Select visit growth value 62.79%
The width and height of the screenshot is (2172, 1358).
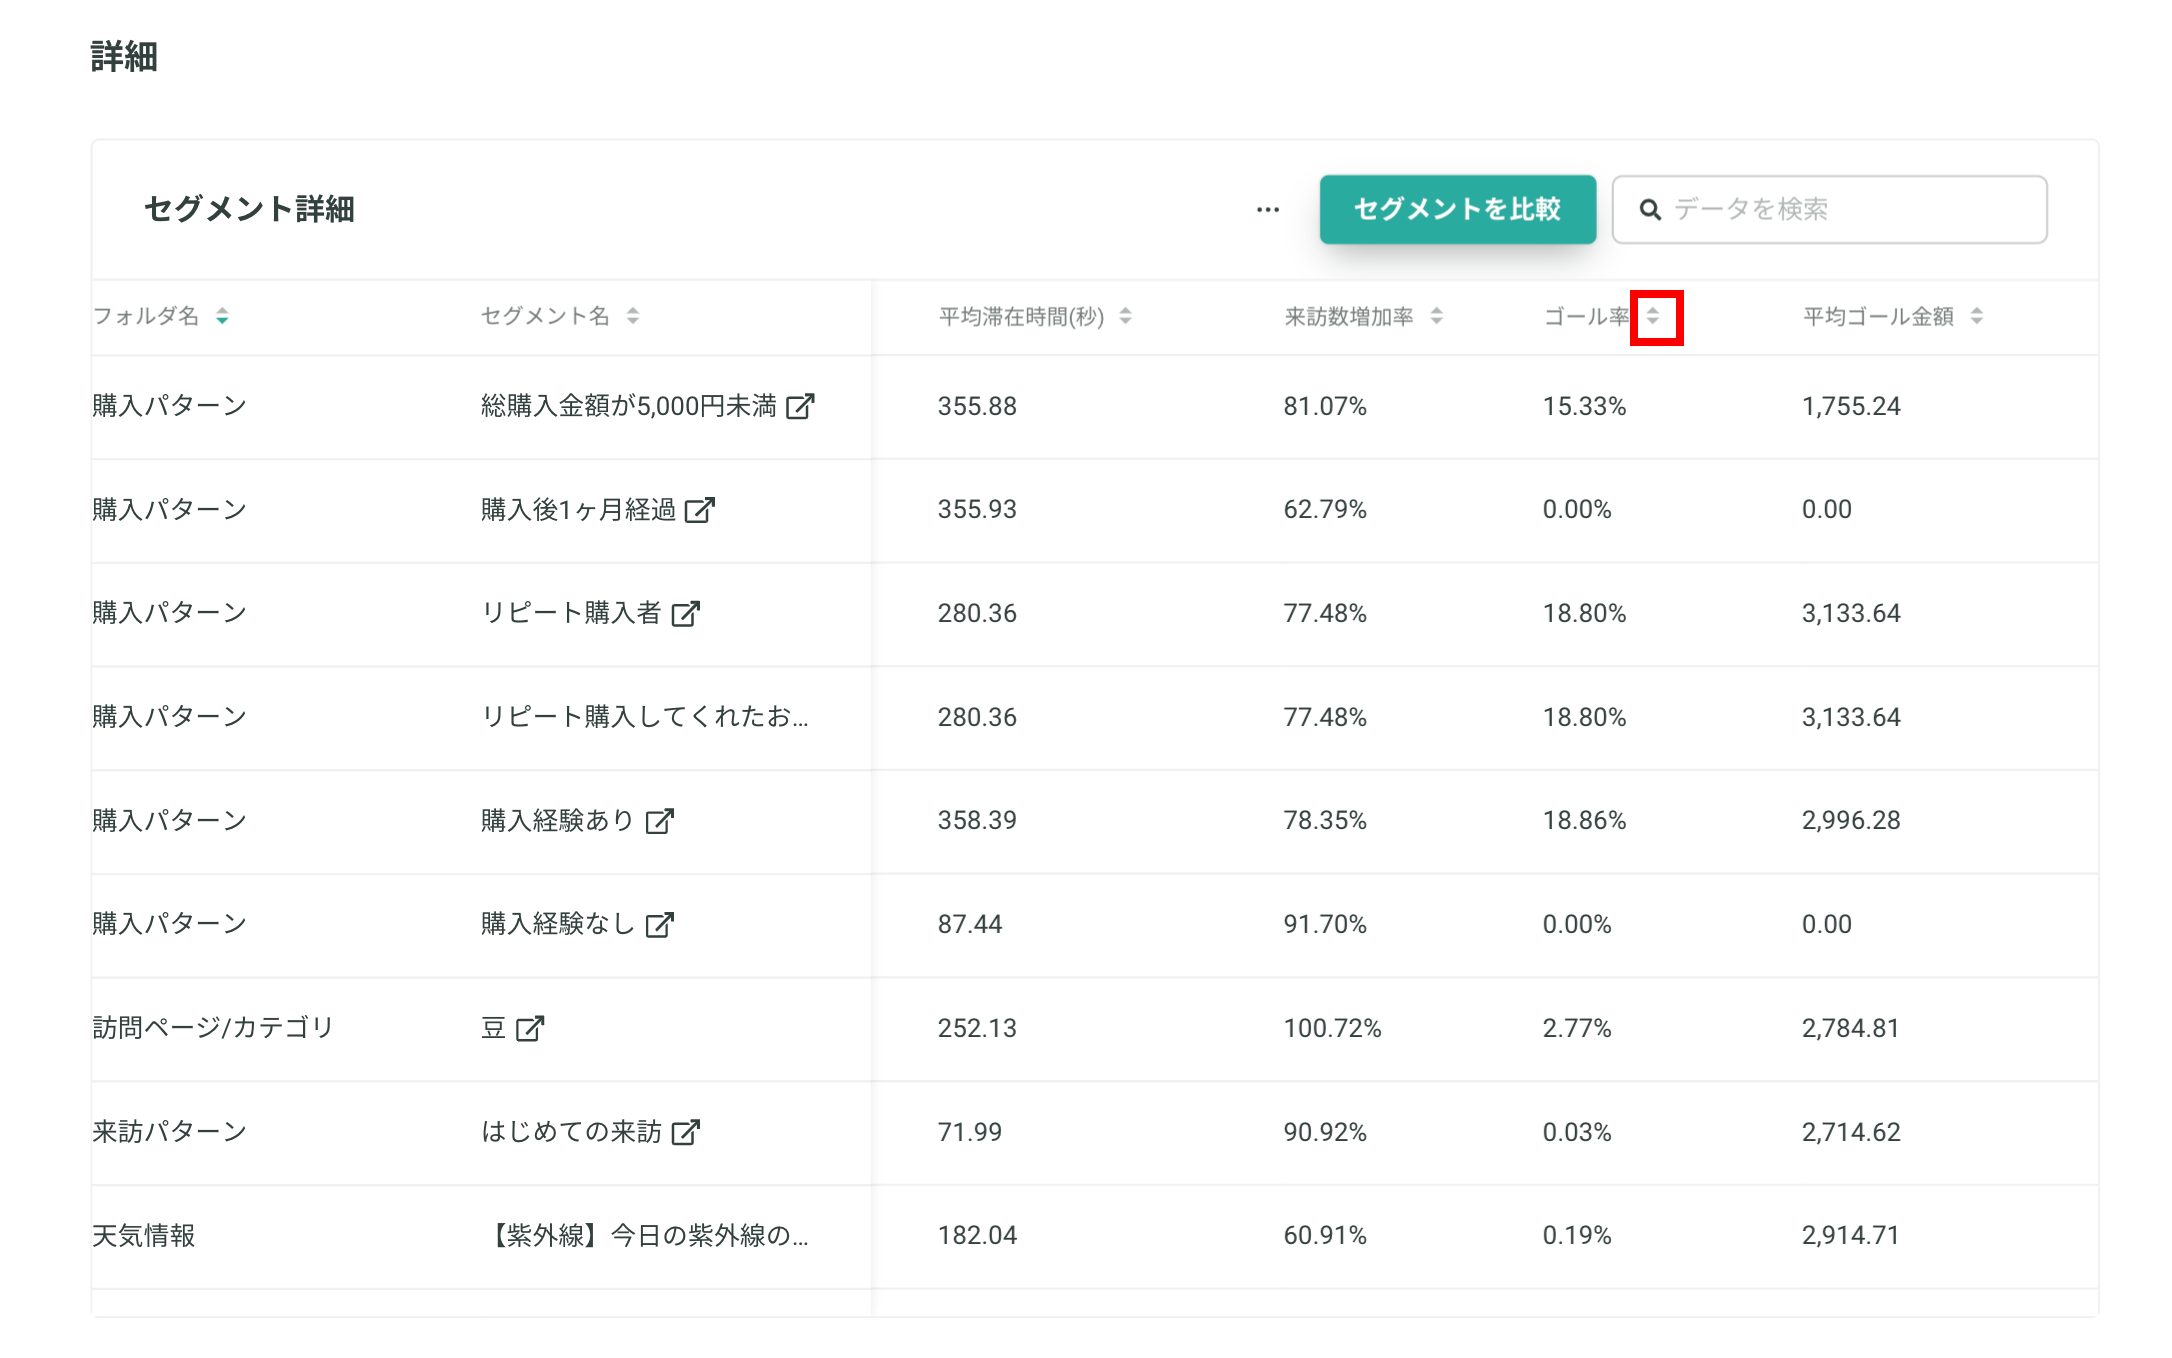[1325, 509]
